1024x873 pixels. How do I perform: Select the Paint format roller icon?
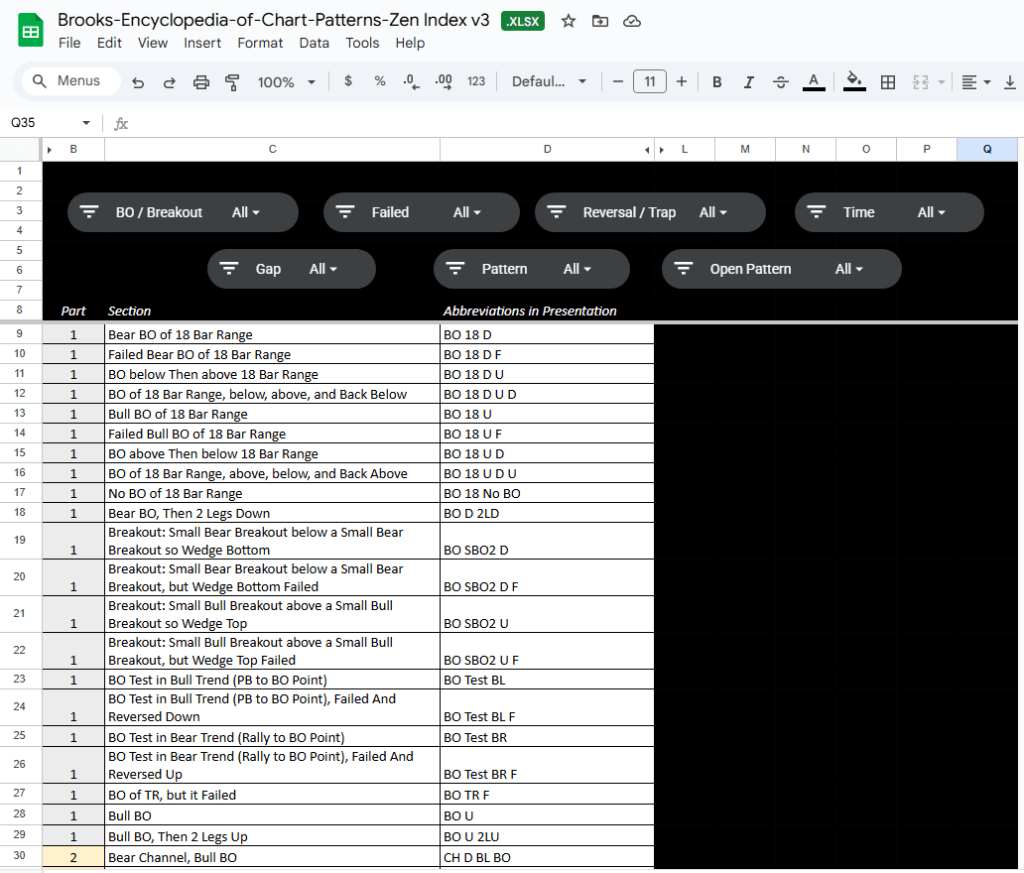tap(233, 82)
